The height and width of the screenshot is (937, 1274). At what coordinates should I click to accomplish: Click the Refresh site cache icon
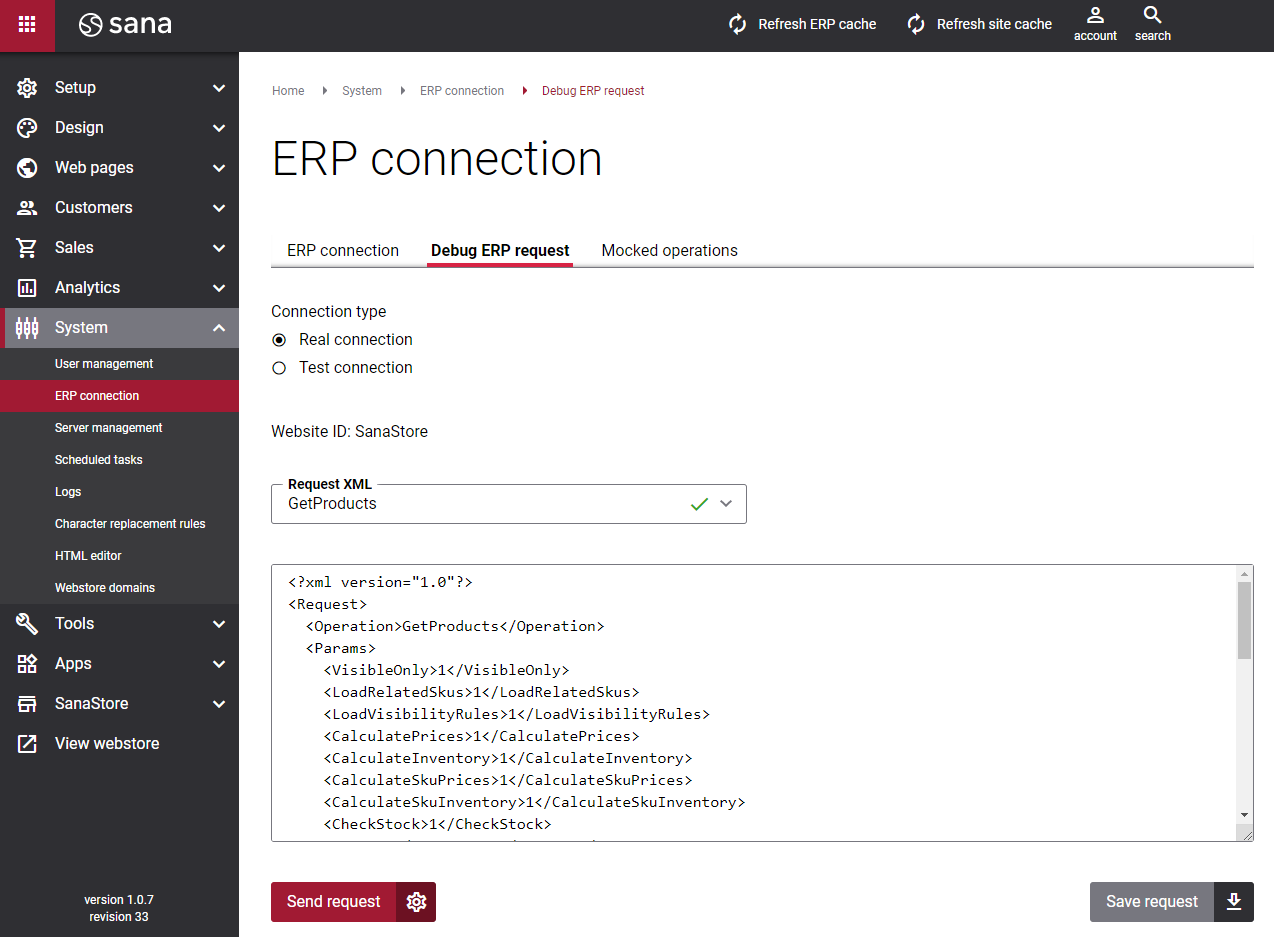tap(916, 24)
